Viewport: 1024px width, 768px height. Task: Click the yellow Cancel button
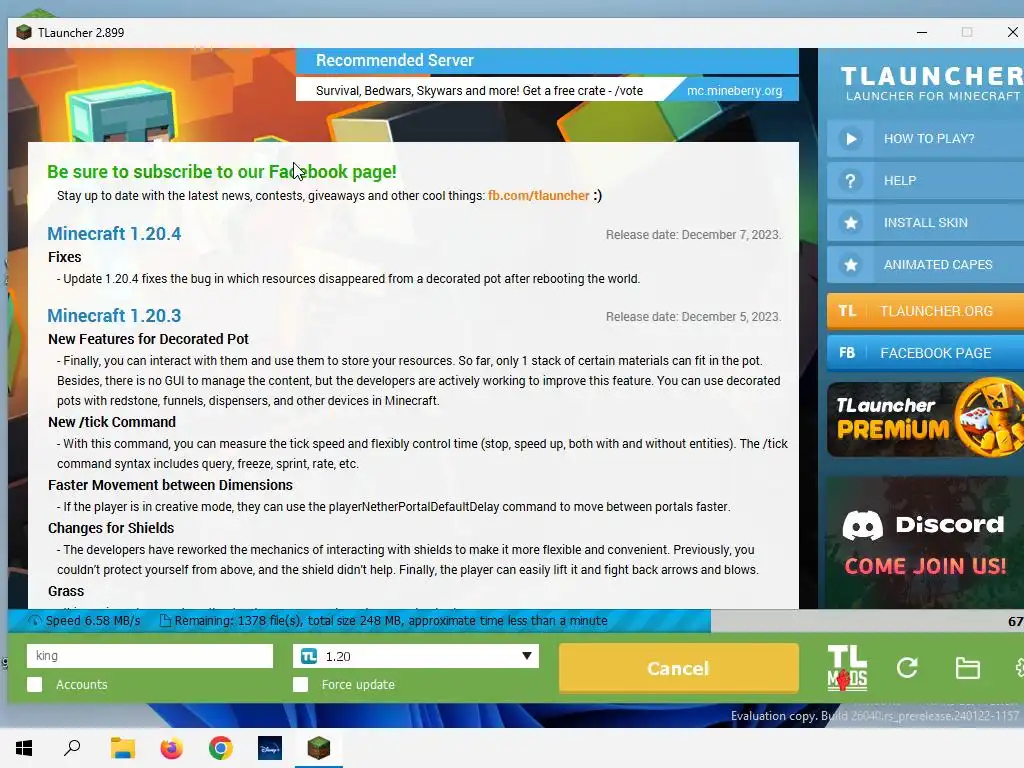pos(679,668)
